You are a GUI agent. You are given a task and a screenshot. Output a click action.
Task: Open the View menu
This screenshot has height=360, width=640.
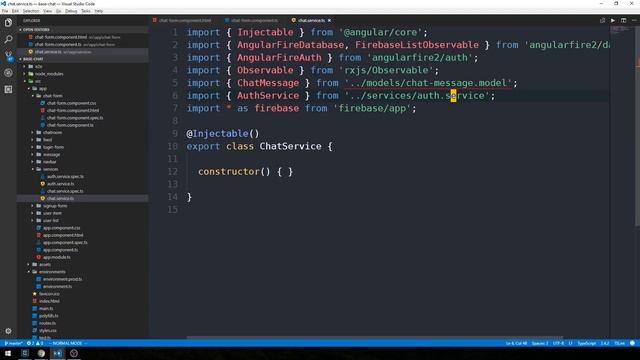click(x=48, y=11)
